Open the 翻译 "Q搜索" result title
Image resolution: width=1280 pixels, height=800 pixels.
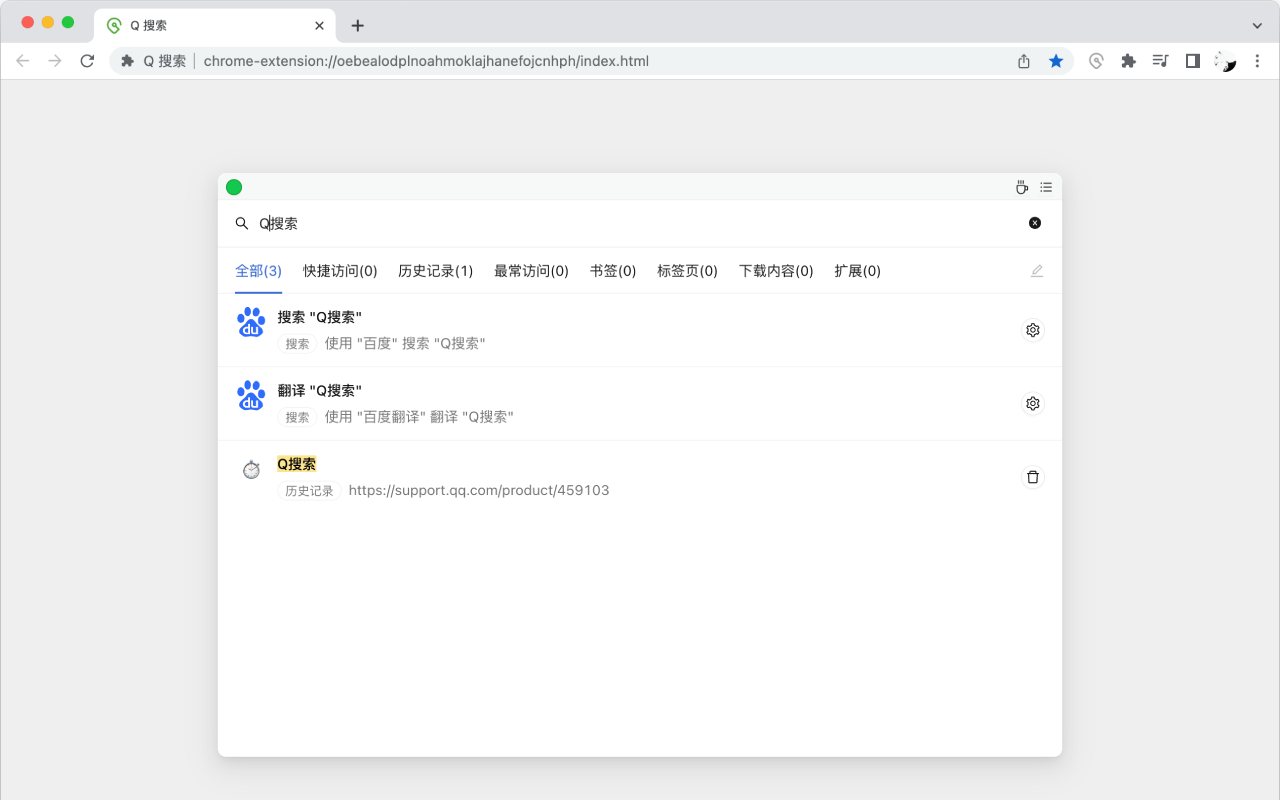(x=319, y=390)
